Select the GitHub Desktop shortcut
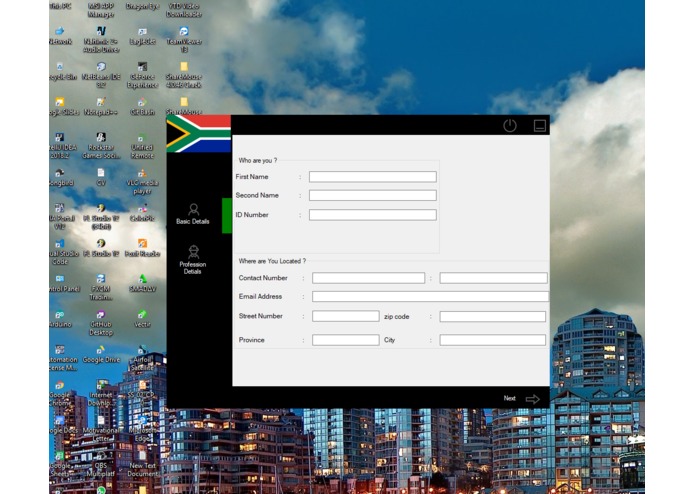Image resolution: width=695 pixels, height=494 pixels. point(101,323)
